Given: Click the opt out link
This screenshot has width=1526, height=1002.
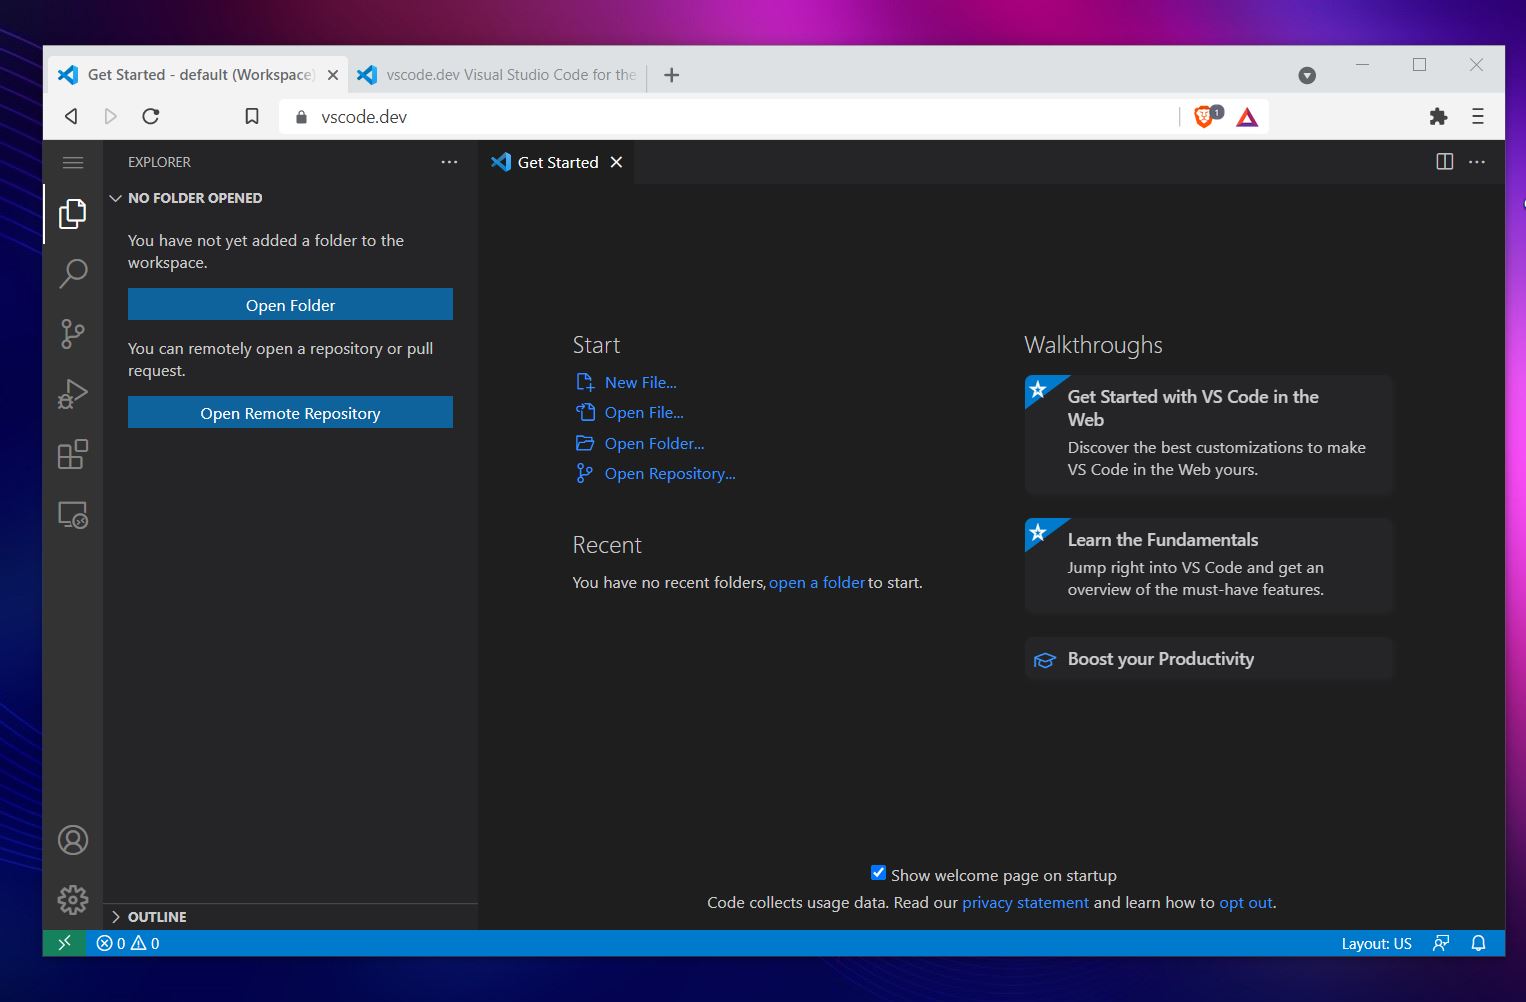Looking at the screenshot, I should click(1245, 902).
